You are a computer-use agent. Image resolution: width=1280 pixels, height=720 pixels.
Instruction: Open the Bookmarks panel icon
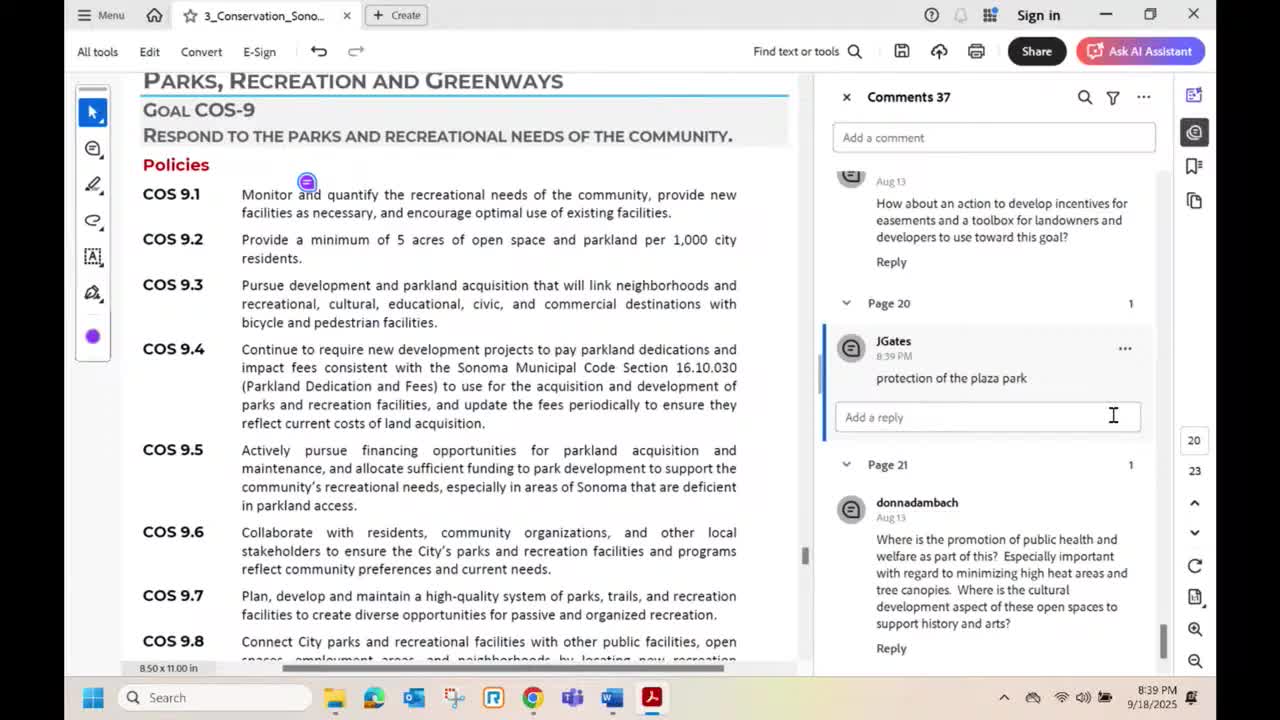pos(1194,166)
